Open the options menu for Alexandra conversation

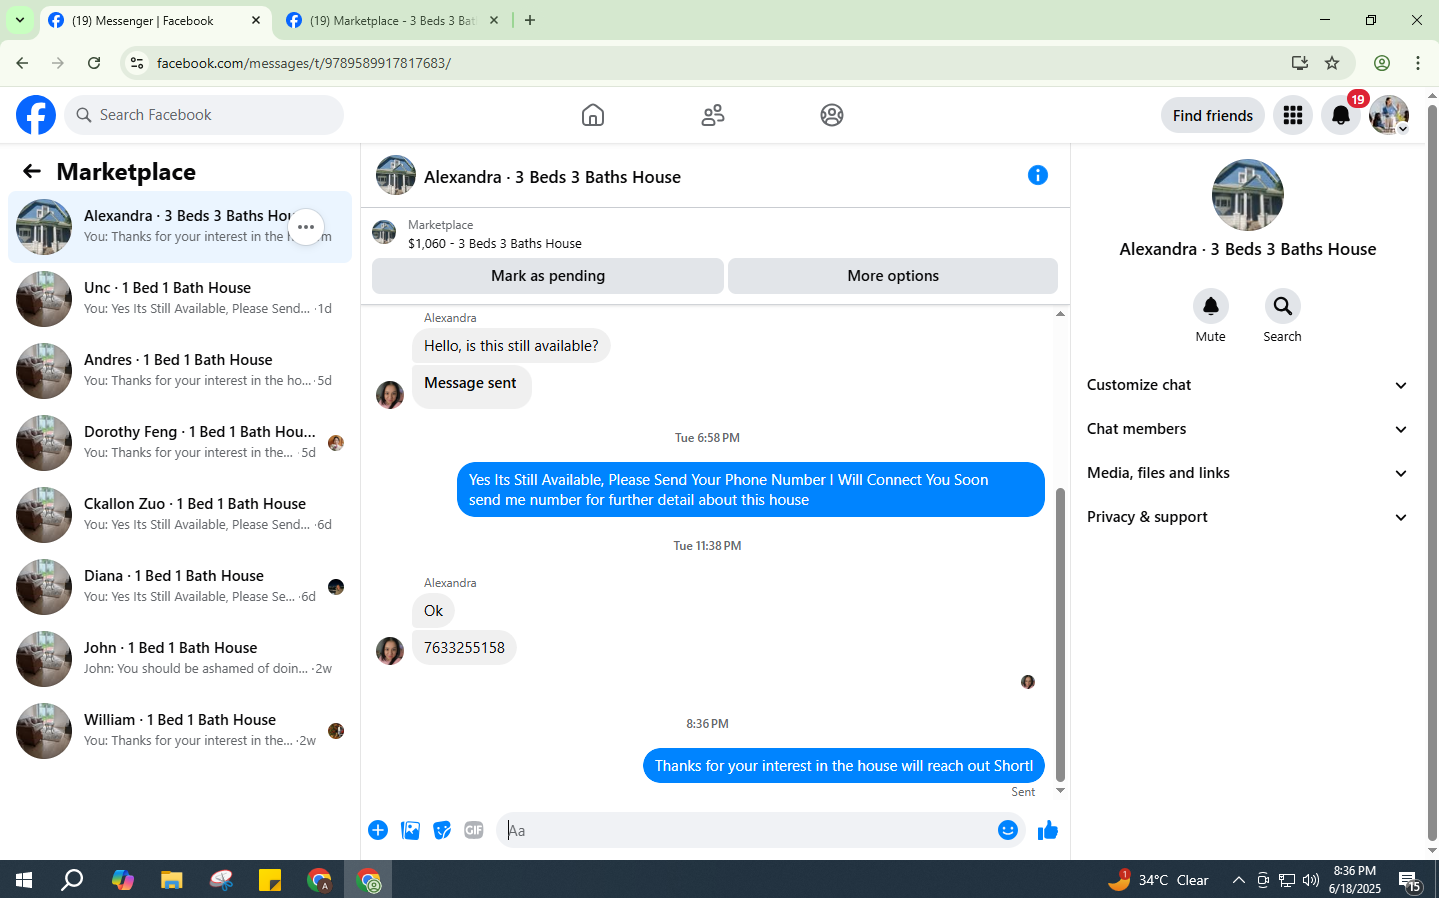[306, 227]
